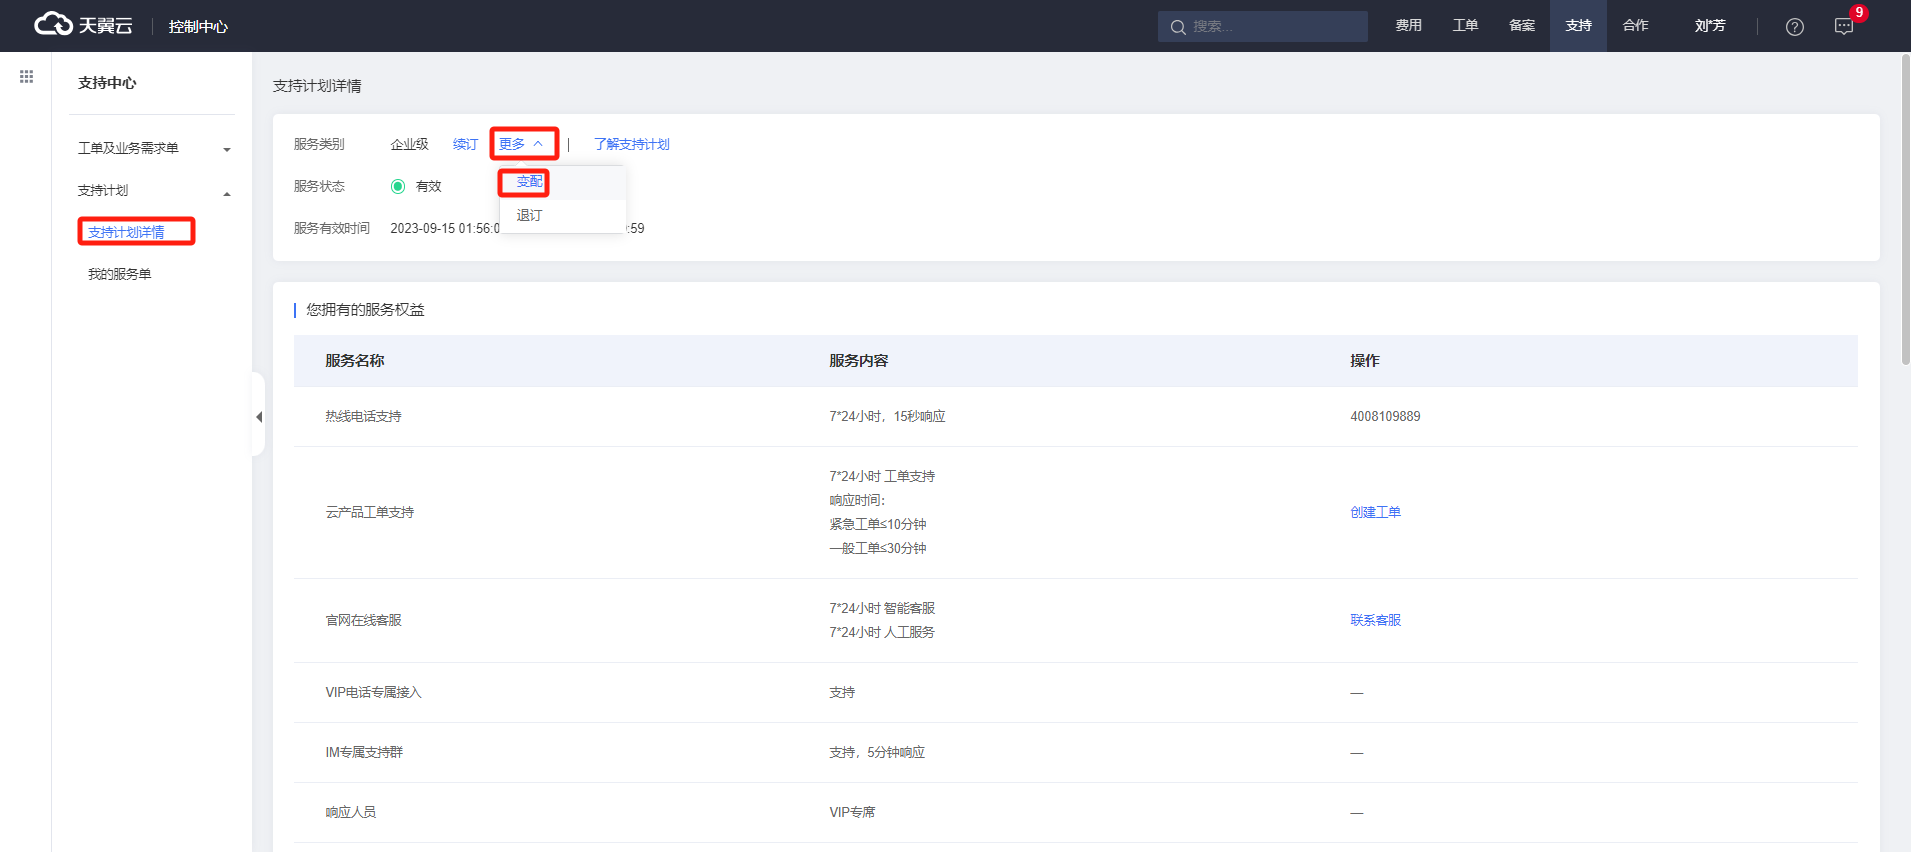The image size is (1911, 852).
Task: Click 联系客服 to contact support
Action: [x=1375, y=620]
